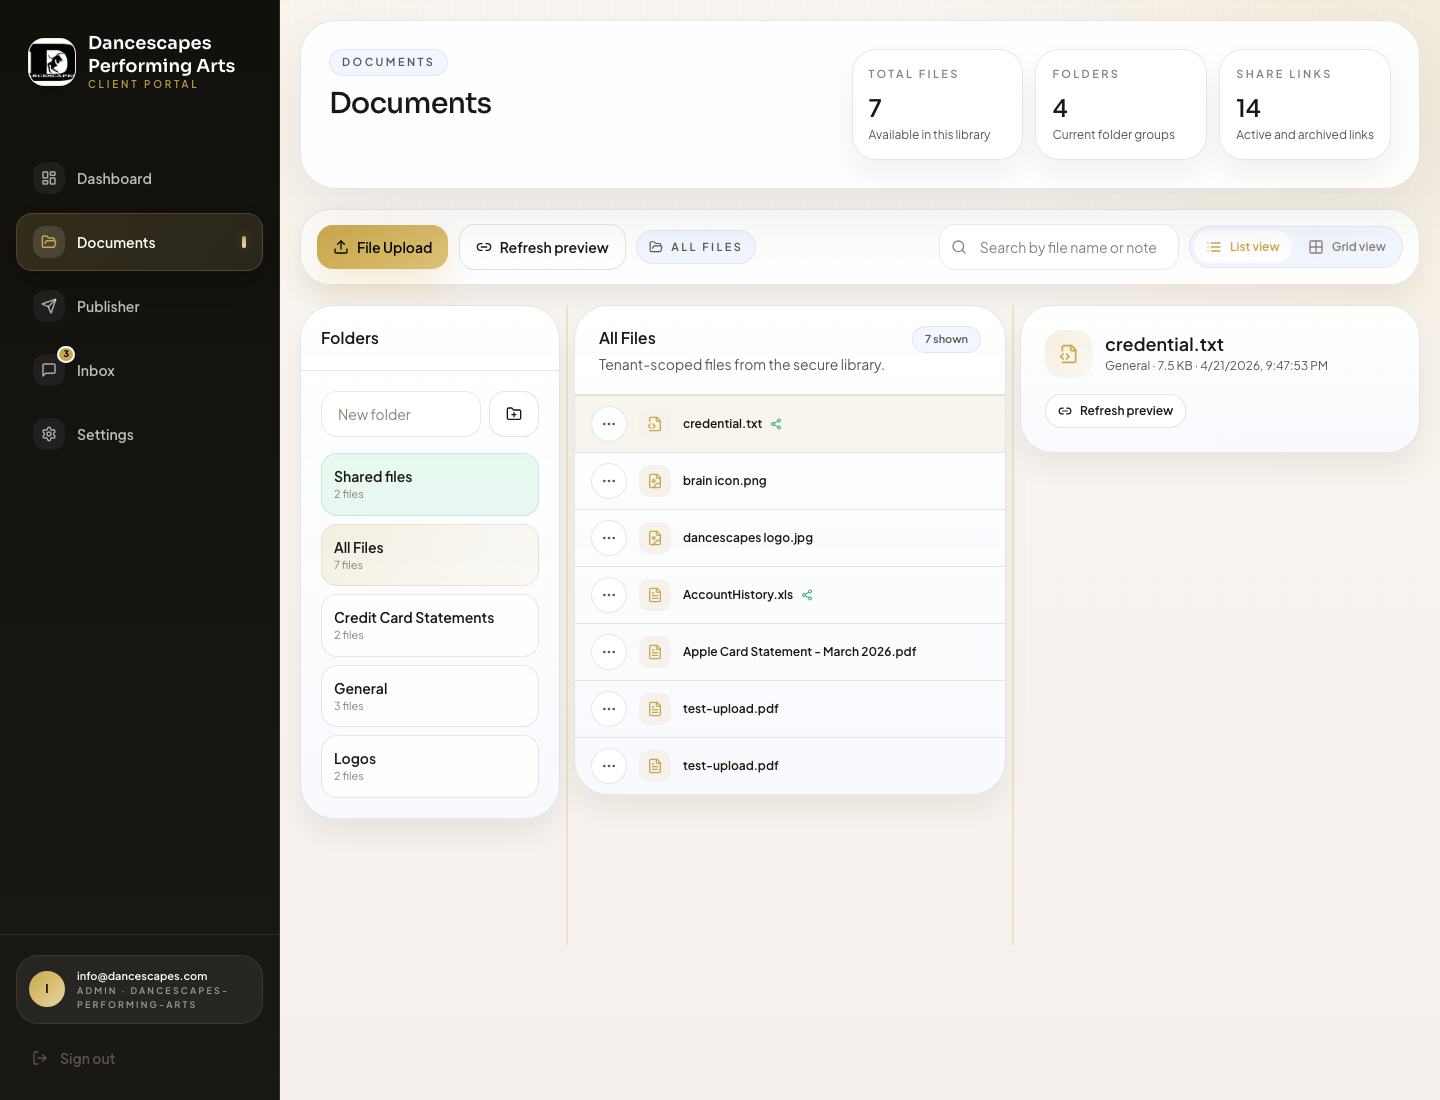Image resolution: width=1440 pixels, height=1100 pixels.
Task: Click the share icon next to credential.txt
Action: point(776,424)
